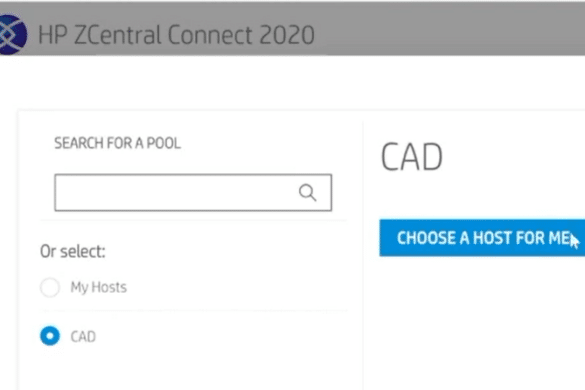Click the Choose A Host For Me button

point(482,238)
